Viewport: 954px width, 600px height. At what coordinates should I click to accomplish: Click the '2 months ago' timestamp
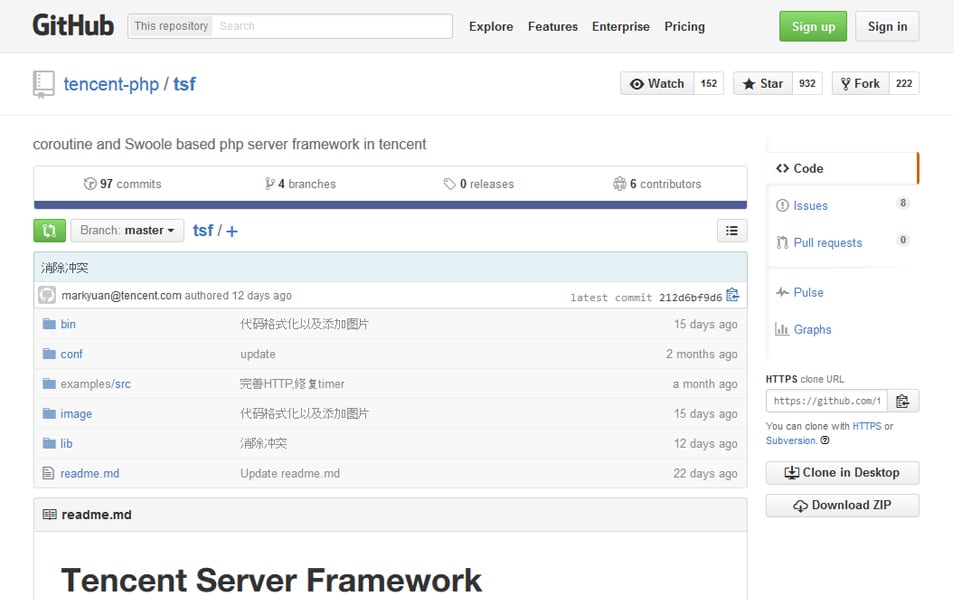point(702,354)
